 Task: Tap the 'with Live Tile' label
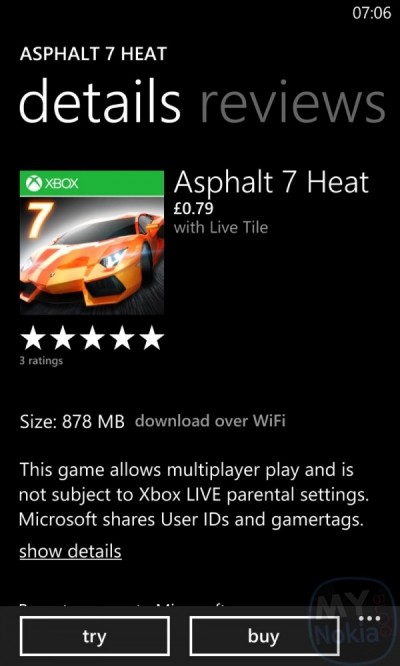(221, 228)
